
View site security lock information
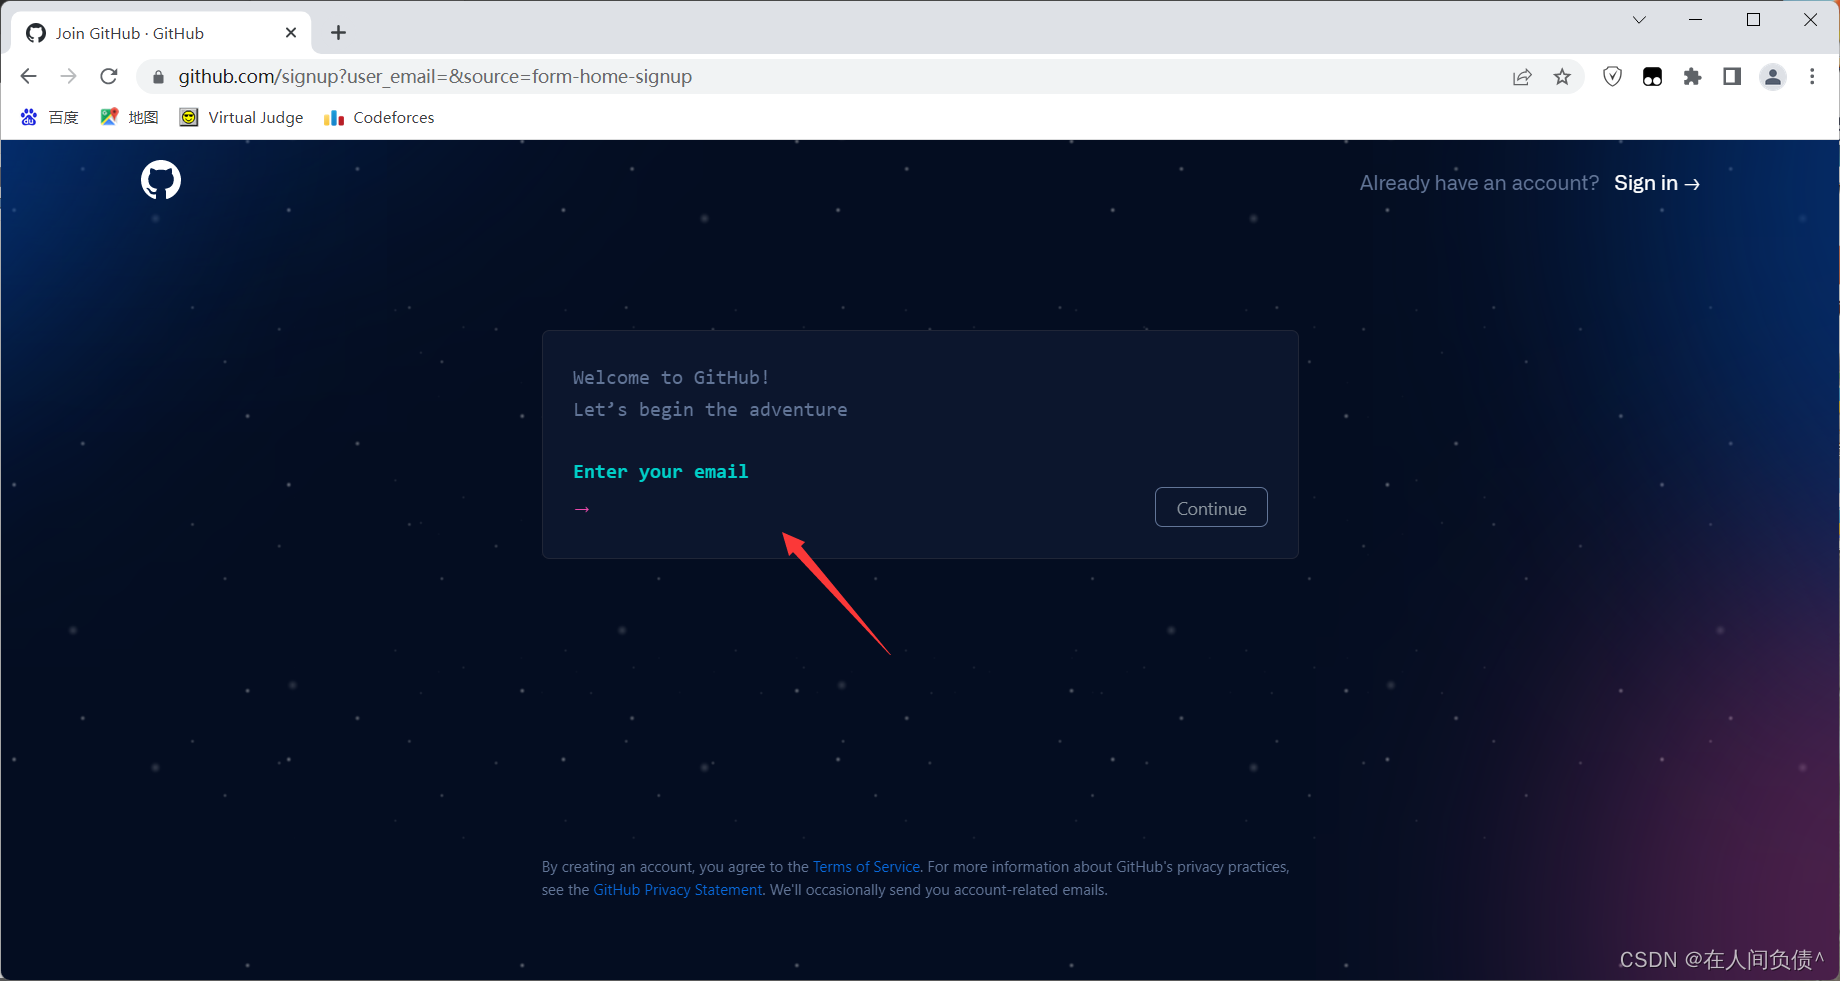coord(158,77)
